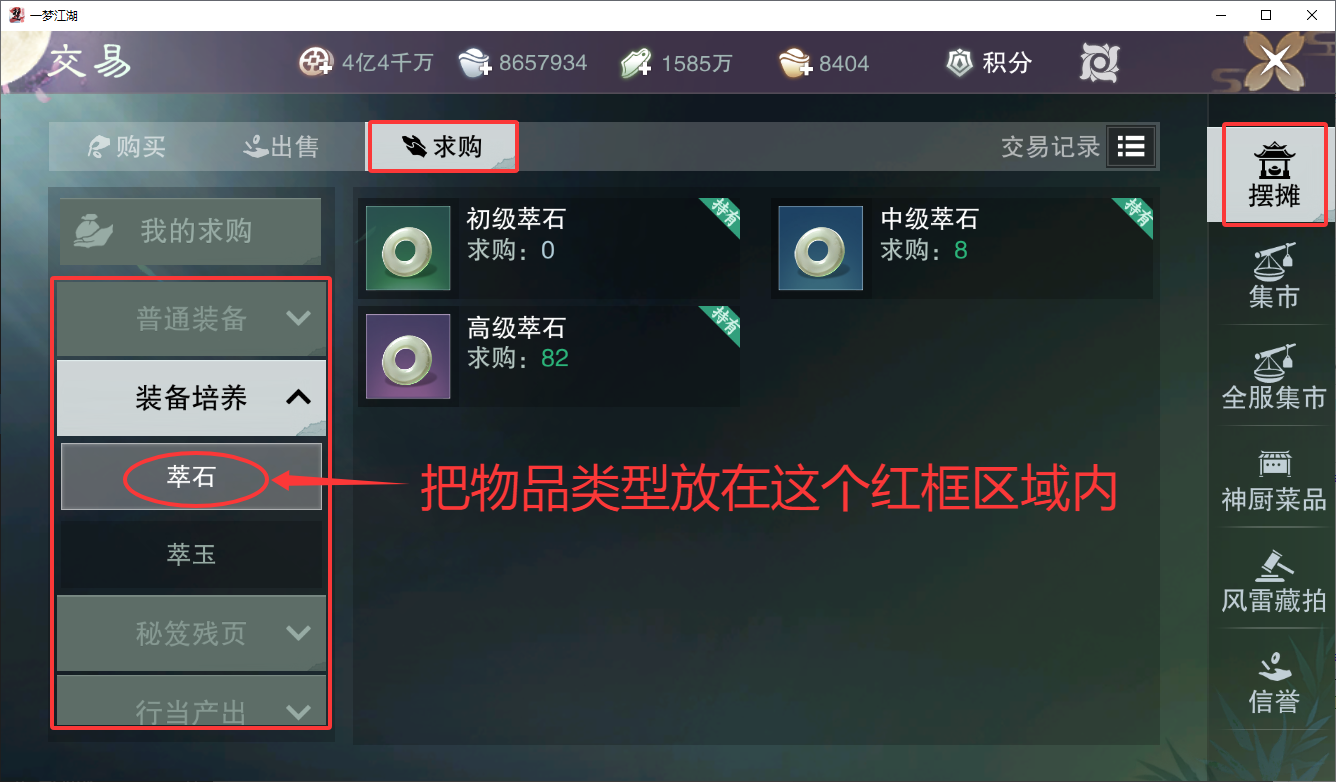This screenshot has height=782, width=1336.
Task: Close the trade panel with X
Action: [1275, 60]
